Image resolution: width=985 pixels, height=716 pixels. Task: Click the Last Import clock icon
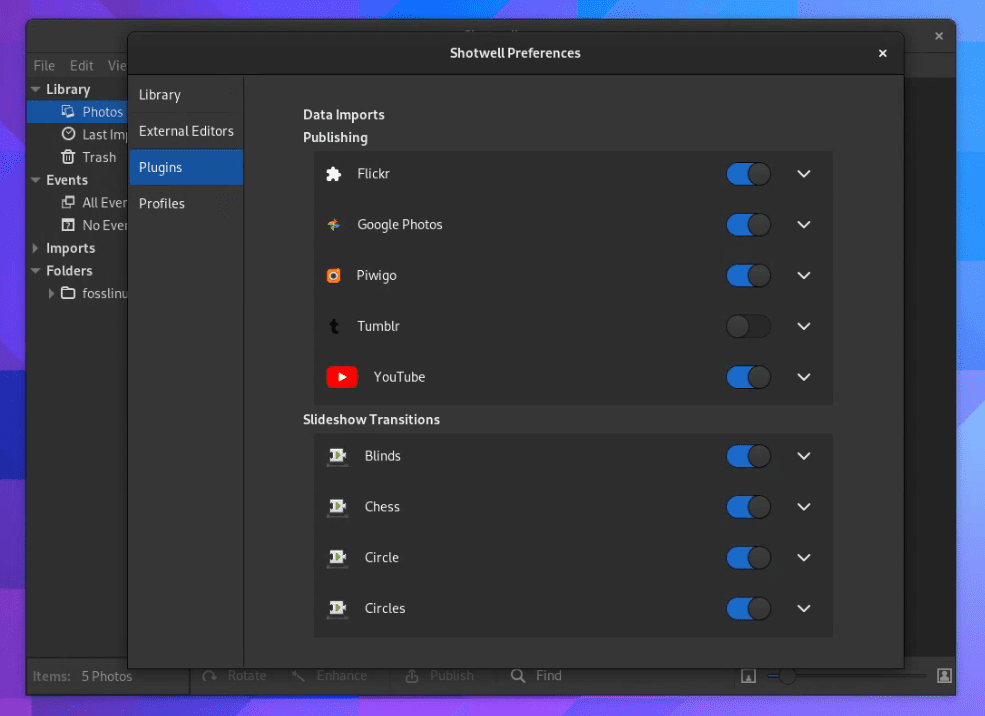(x=68, y=134)
